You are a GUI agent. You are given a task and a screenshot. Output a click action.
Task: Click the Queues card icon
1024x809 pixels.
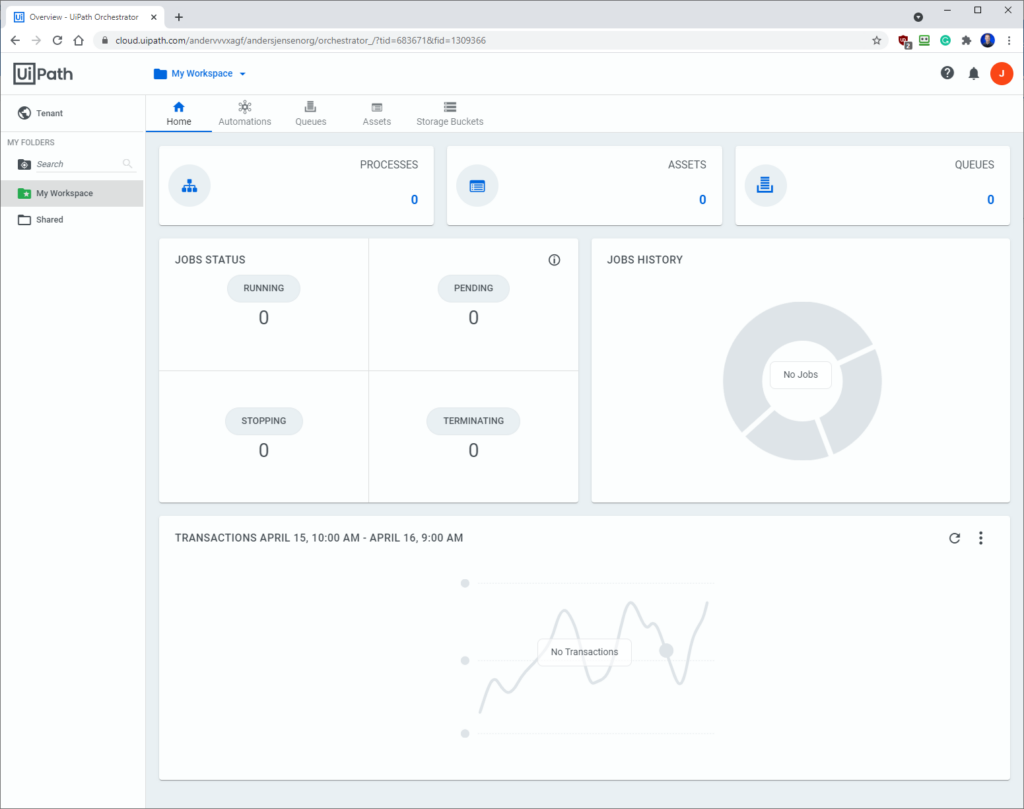(765, 186)
